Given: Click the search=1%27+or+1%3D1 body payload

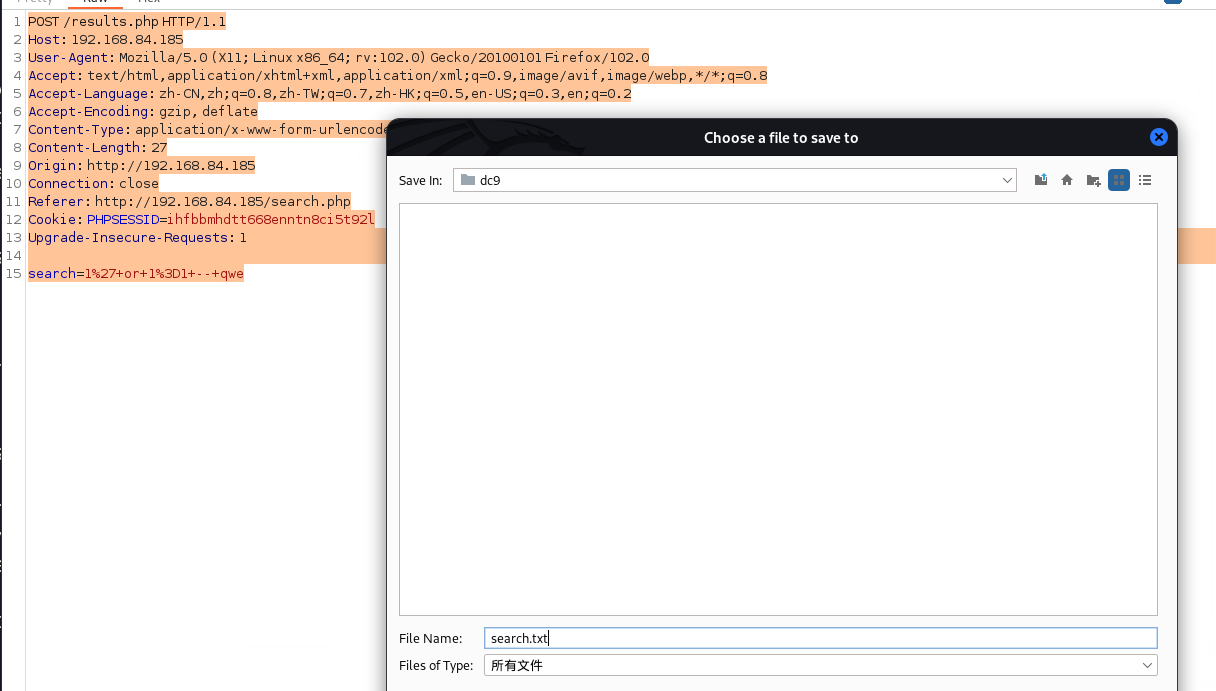Looking at the screenshot, I should (x=136, y=273).
